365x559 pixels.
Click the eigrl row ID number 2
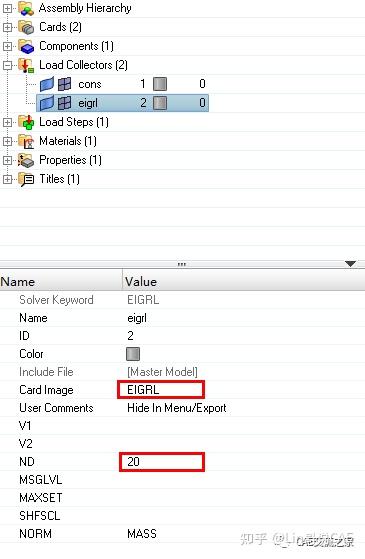(143, 103)
